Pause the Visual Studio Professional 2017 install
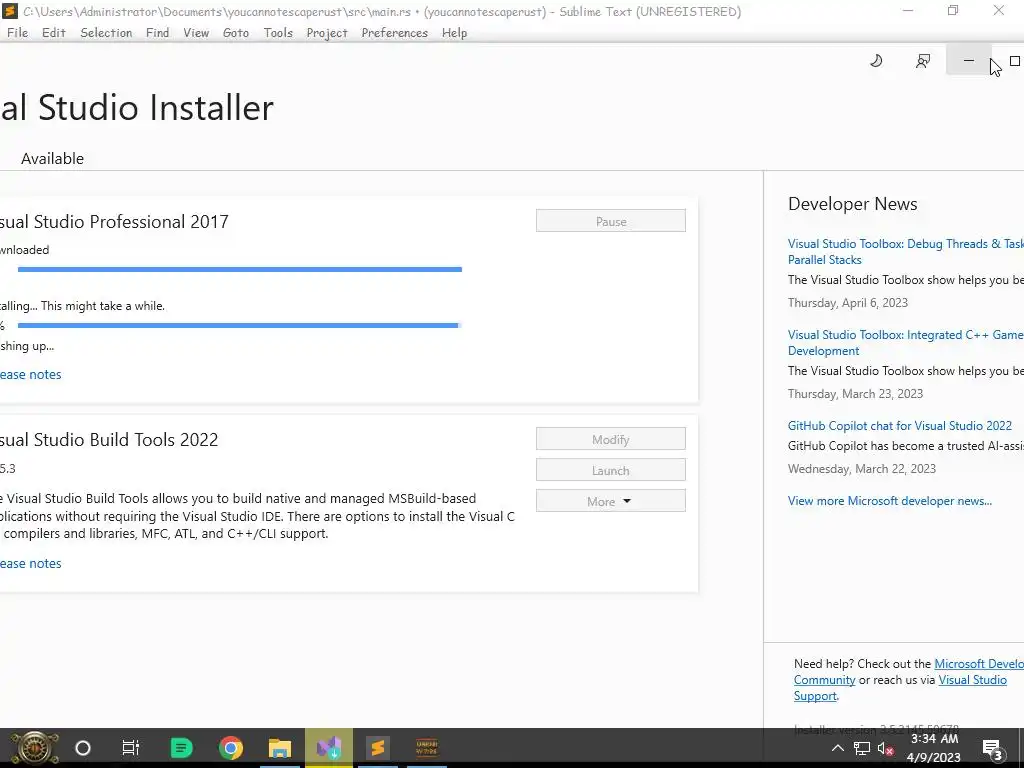 click(611, 221)
